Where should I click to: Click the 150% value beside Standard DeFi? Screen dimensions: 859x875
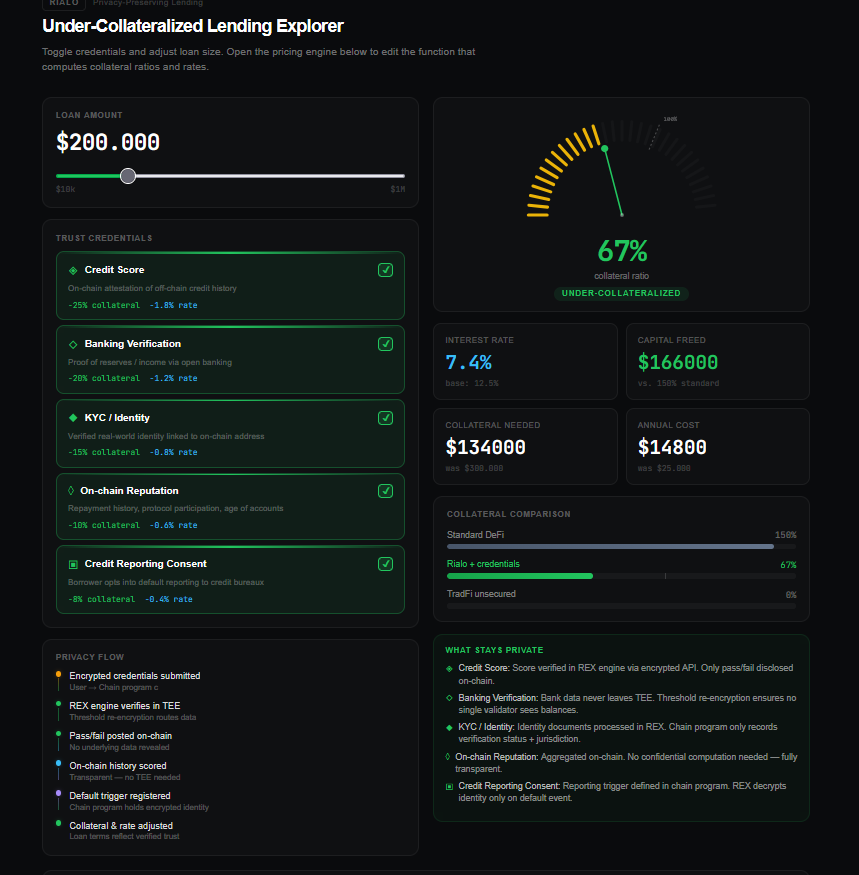point(785,535)
